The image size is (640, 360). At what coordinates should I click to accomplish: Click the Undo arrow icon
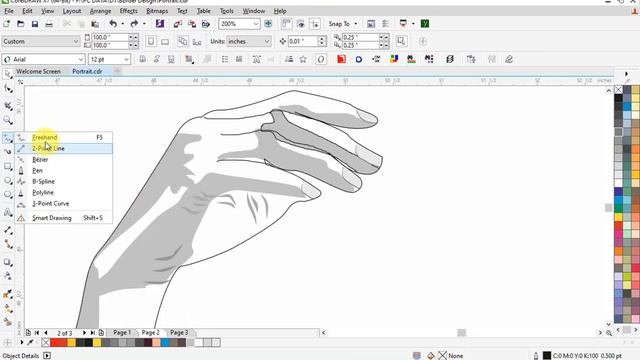click(x=113, y=24)
